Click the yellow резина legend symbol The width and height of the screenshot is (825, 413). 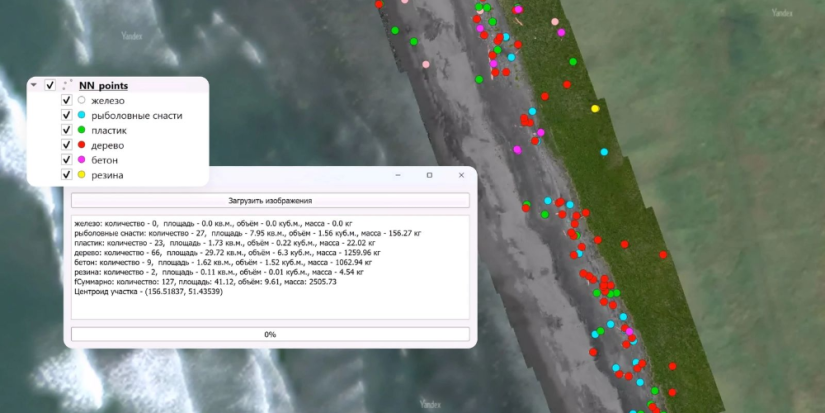tap(81, 174)
